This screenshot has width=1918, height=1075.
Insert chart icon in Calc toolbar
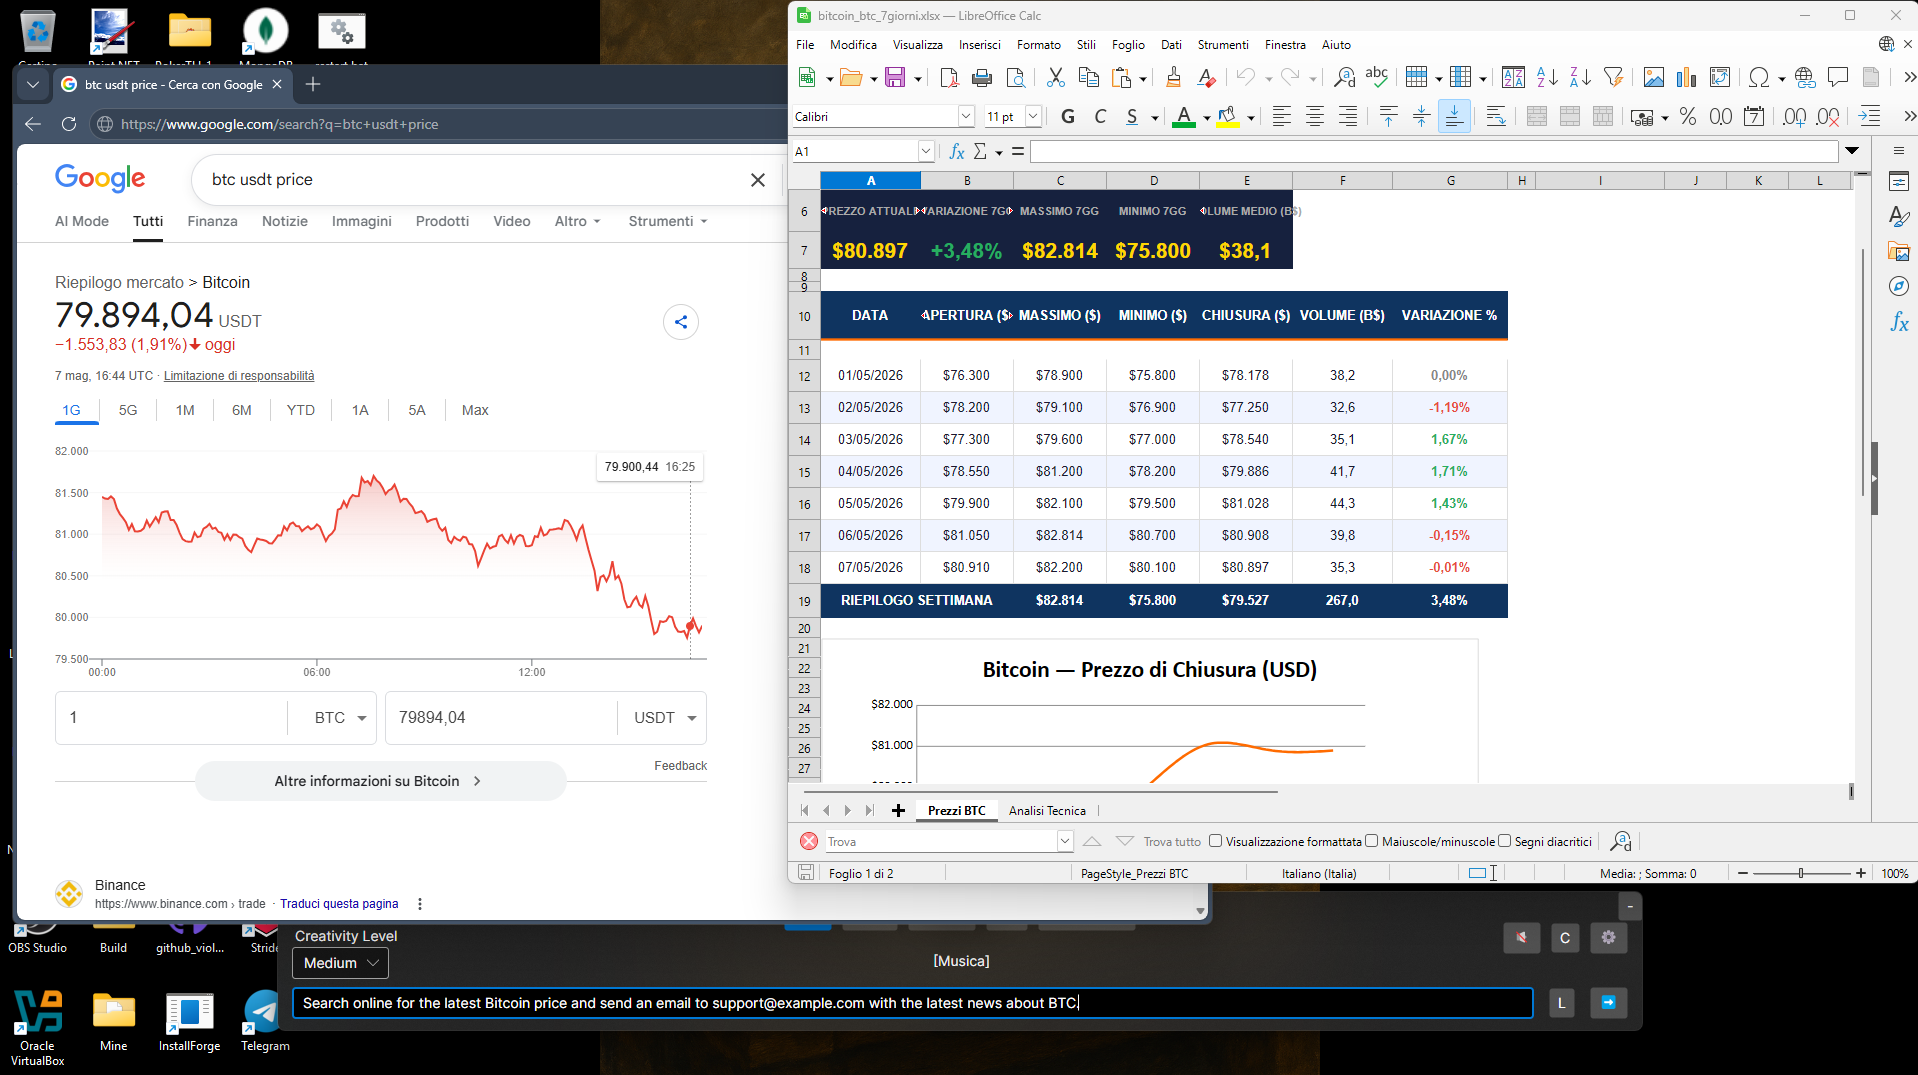point(1687,77)
